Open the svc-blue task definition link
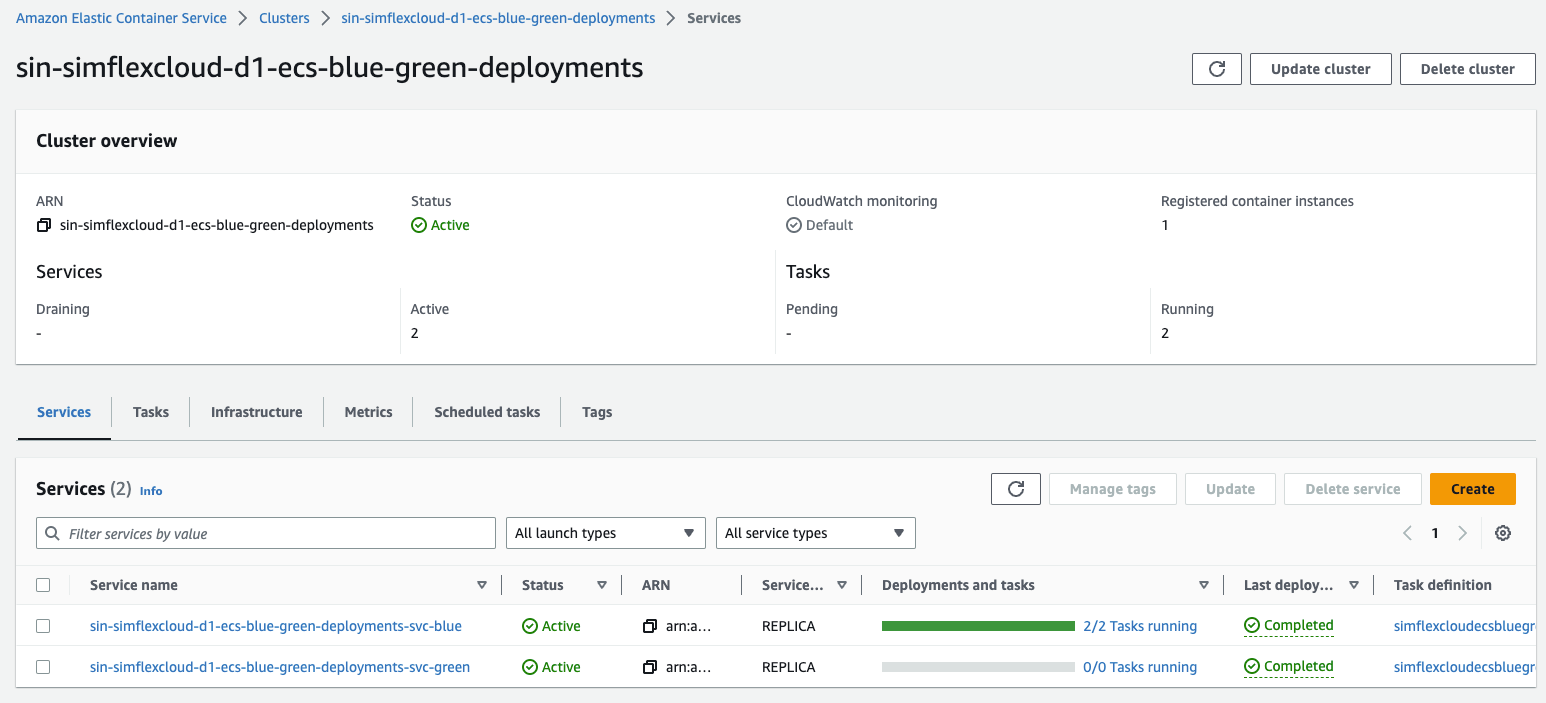The height and width of the screenshot is (703, 1546). 1465,626
